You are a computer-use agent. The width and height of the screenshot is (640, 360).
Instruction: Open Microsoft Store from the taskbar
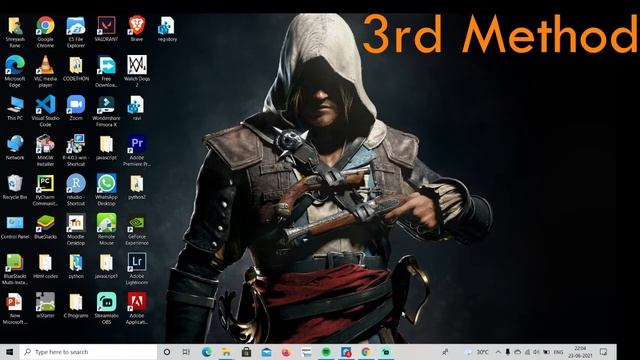pos(246,352)
